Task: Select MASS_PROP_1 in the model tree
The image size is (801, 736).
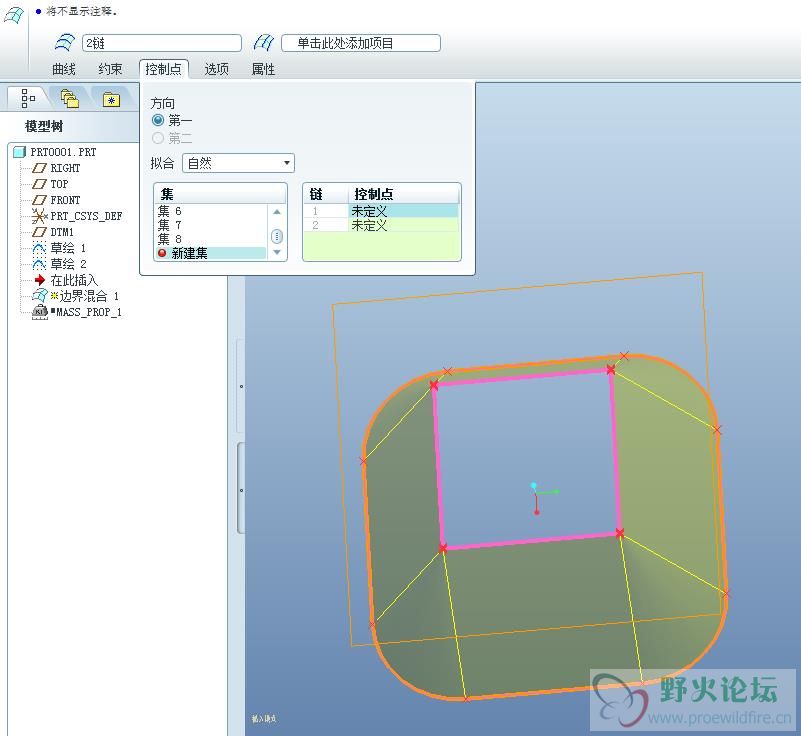Action: tap(89, 312)
